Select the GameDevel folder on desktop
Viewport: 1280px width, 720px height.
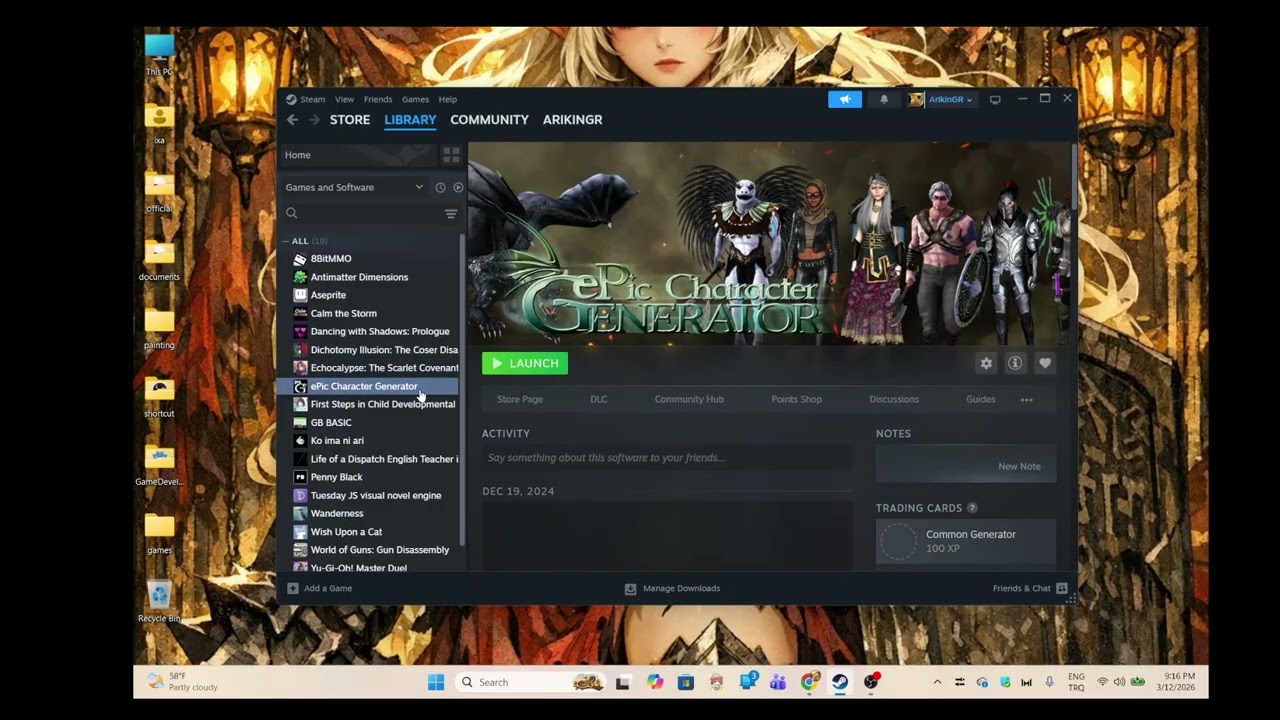[159, 465]
